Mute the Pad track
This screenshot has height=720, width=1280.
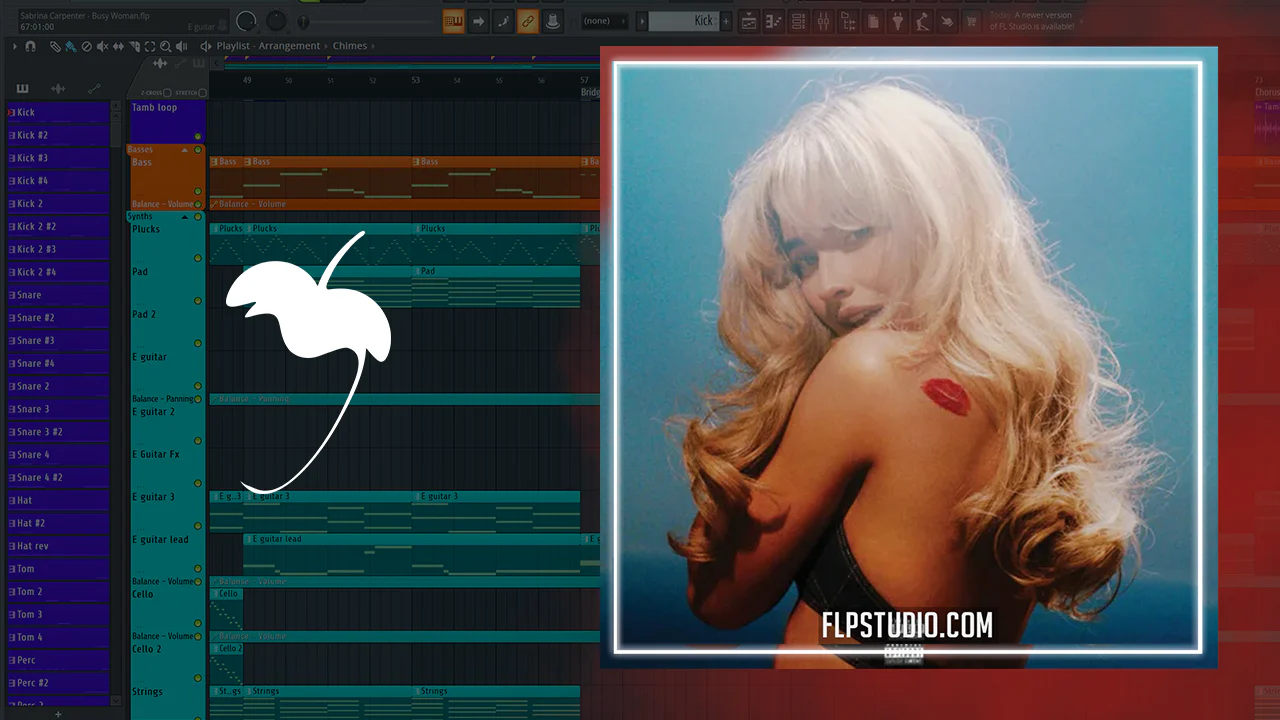198,301
